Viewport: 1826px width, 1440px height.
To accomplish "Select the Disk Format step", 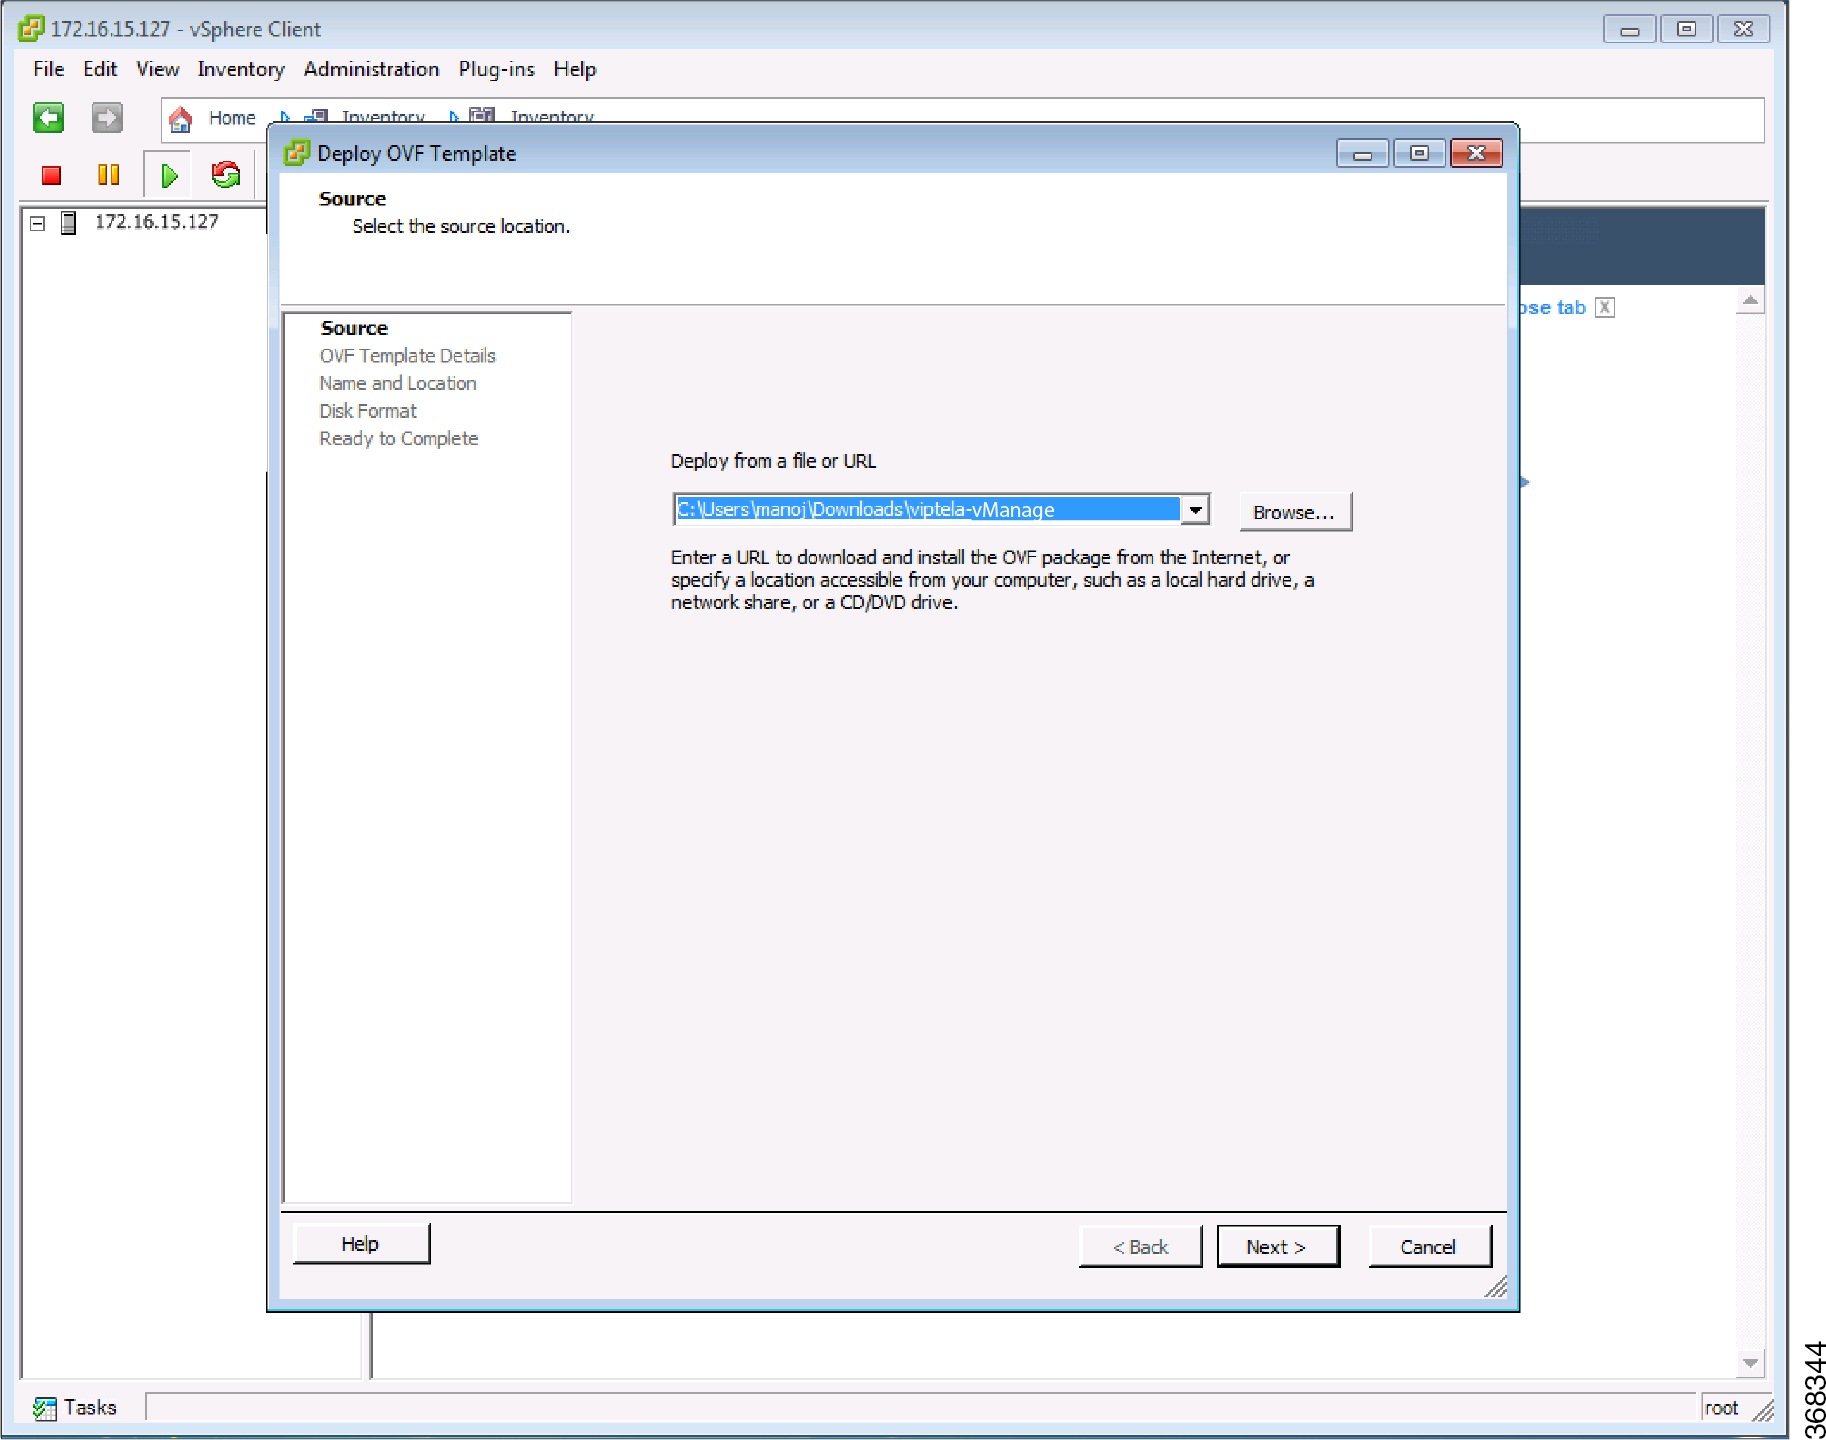I will coord(368,411).
